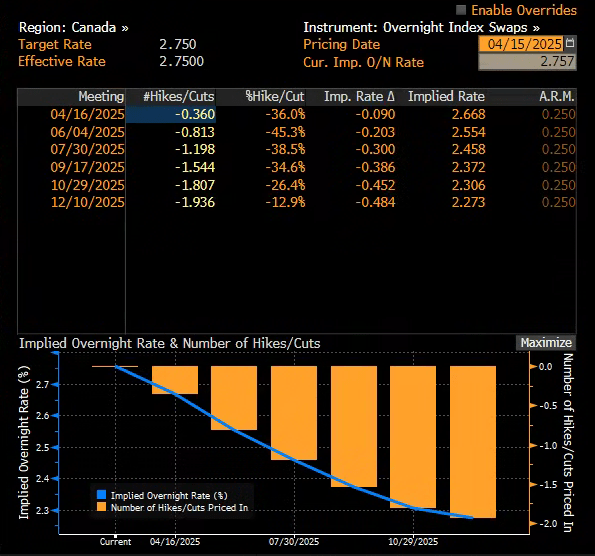Click the implied rate change -0.300
The height and width of the screenshot is (556, 595).
click(375, 150)
